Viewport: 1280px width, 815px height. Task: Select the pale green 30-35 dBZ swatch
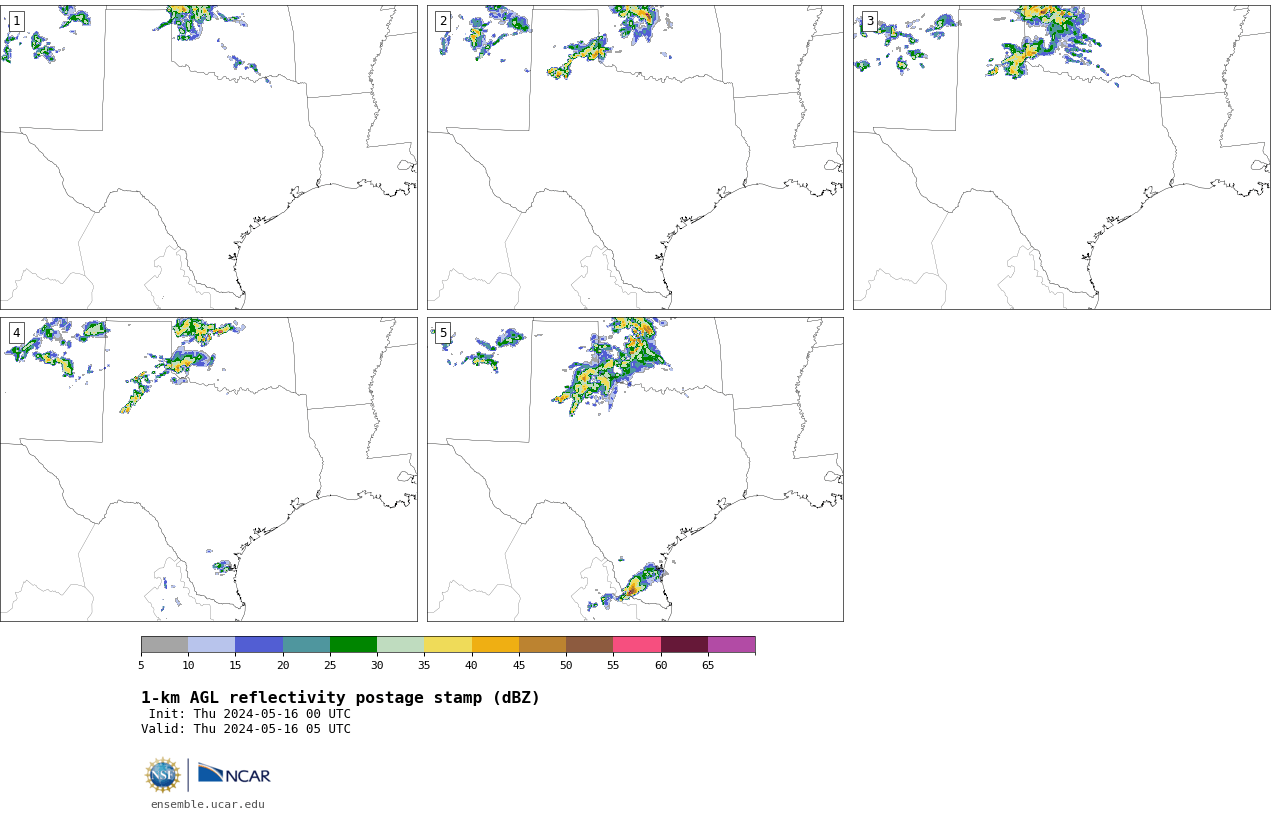(x=401, y=645)
